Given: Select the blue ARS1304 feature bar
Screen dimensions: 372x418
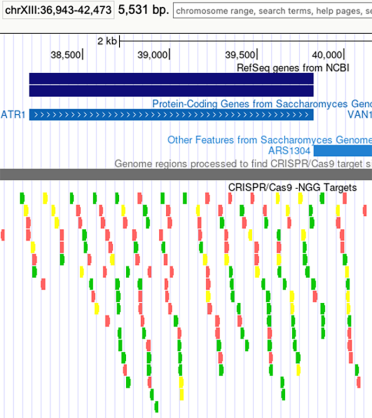Looking at the screenshot, I should click(x=343, y=151).
